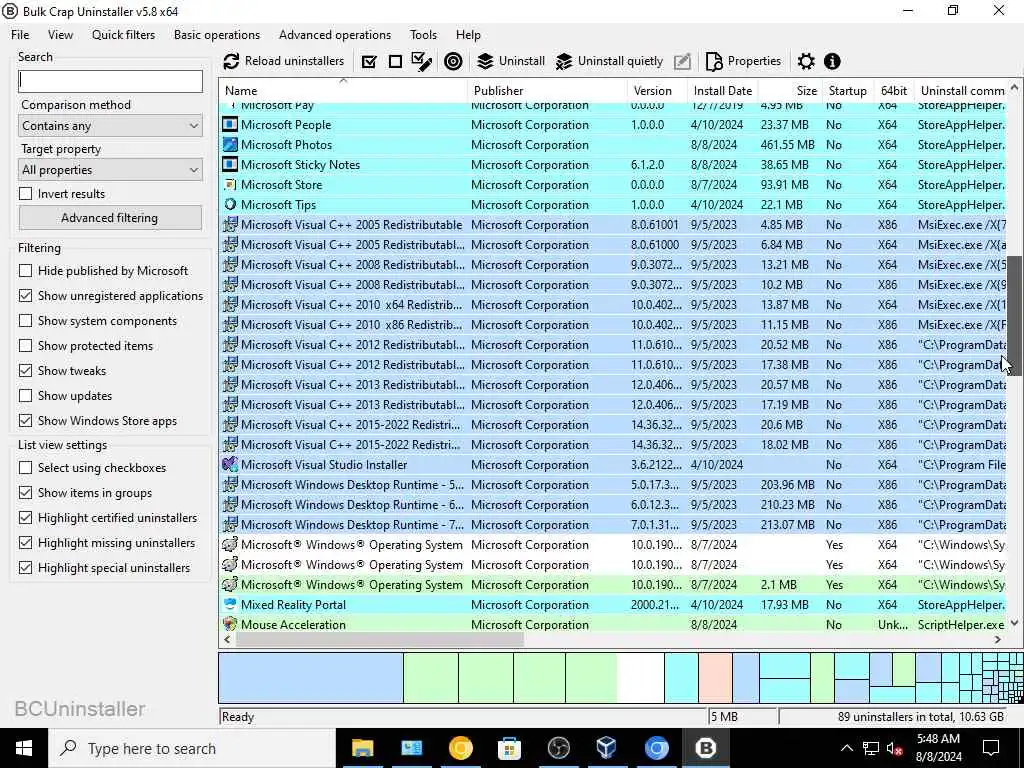Open the View menu
Screen dimensions: 1024x768
tap(60, 35)
